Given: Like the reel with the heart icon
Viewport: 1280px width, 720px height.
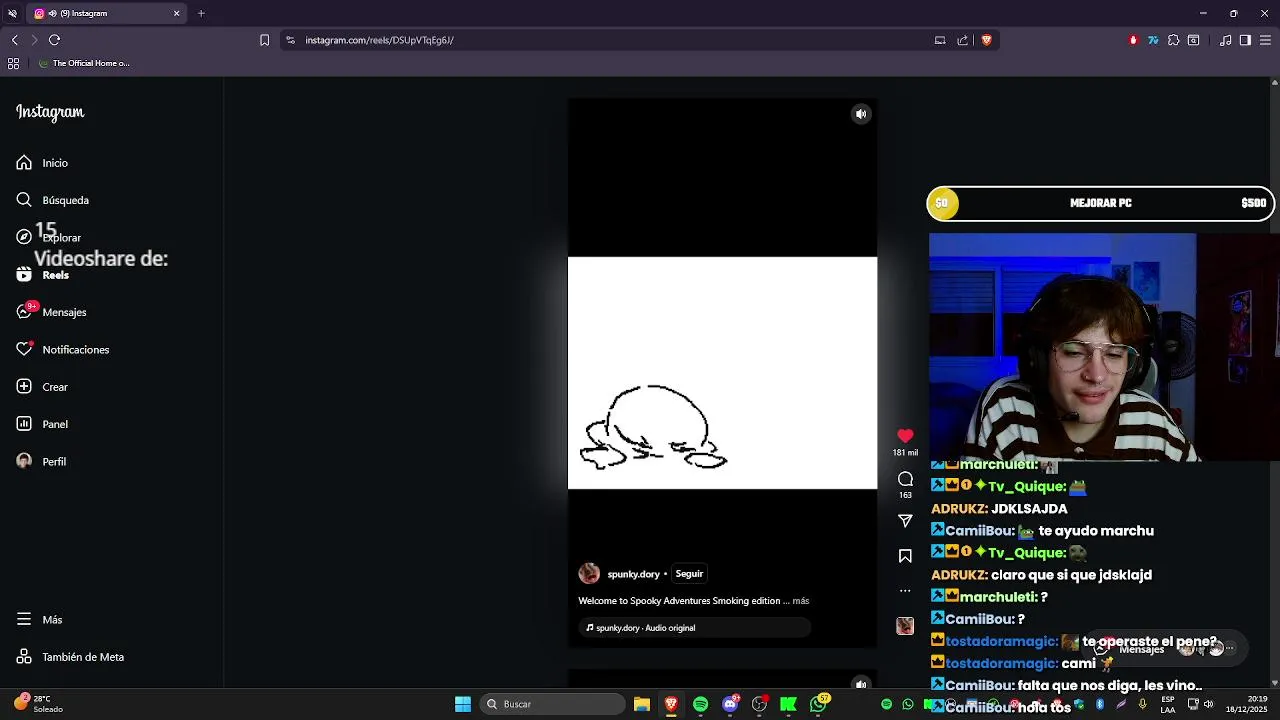Looking at the screenshot, I should click(x=905, y=436).
